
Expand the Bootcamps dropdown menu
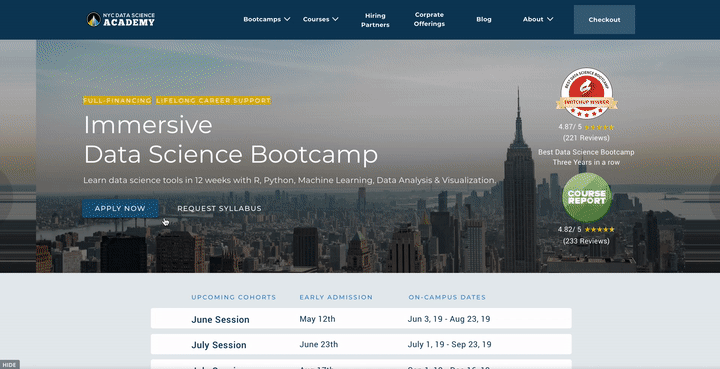point(267,19)
